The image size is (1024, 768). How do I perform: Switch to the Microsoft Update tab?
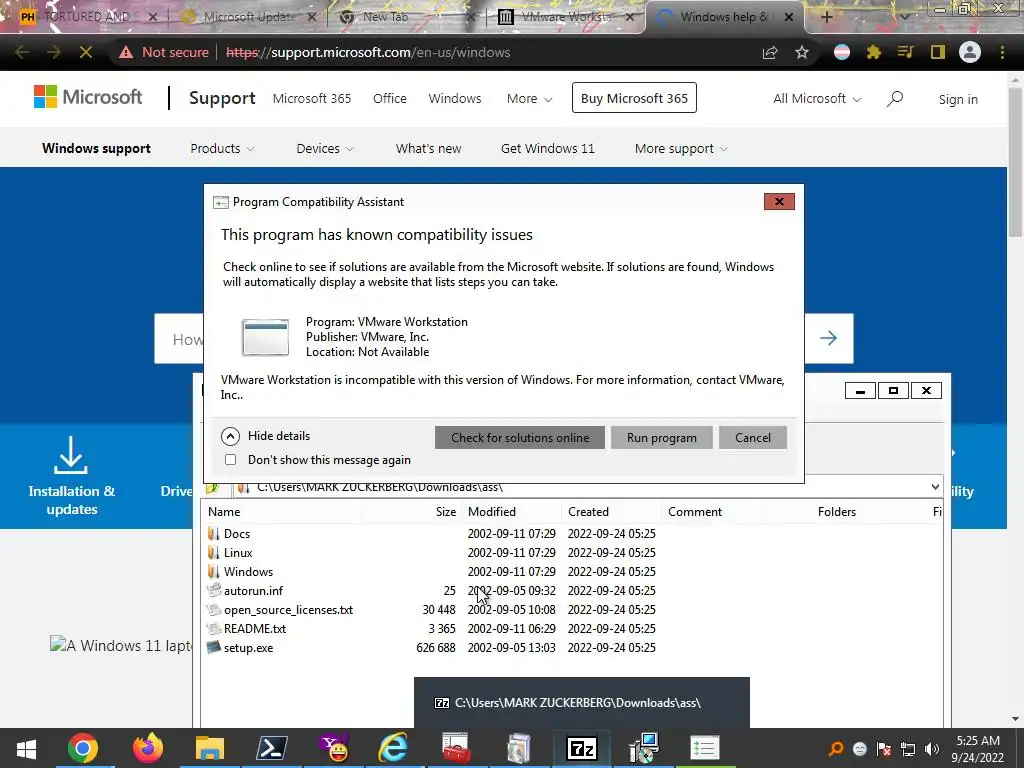point(248,17)
